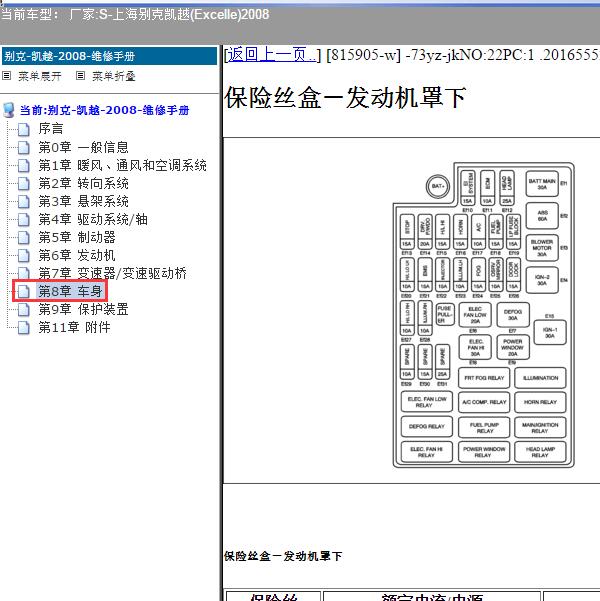Select the root node 当前:别克-凯越-2008-维修手册
The image size is (600, 601).
(104, 110)
